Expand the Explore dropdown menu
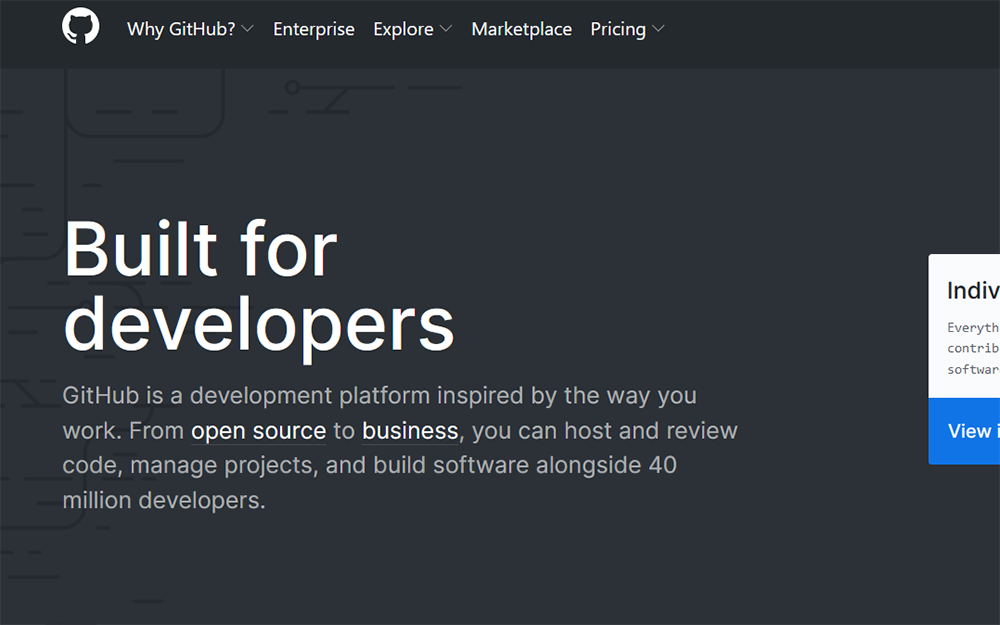The height and width of the screenshot is (625, 1000). pyautogui.click(x=413, y=29)
